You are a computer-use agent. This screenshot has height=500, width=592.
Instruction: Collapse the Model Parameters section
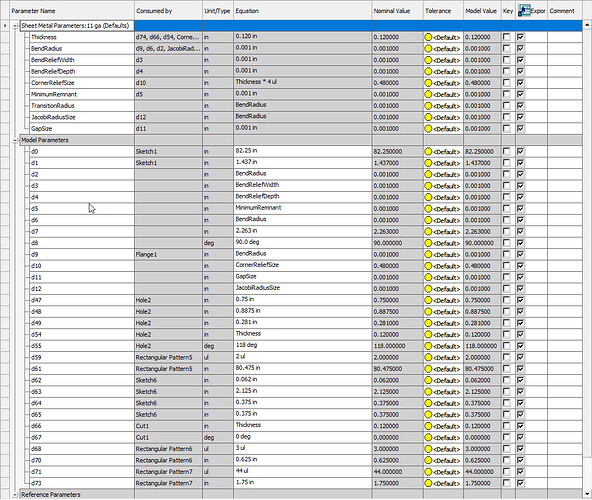pos(15,140)
